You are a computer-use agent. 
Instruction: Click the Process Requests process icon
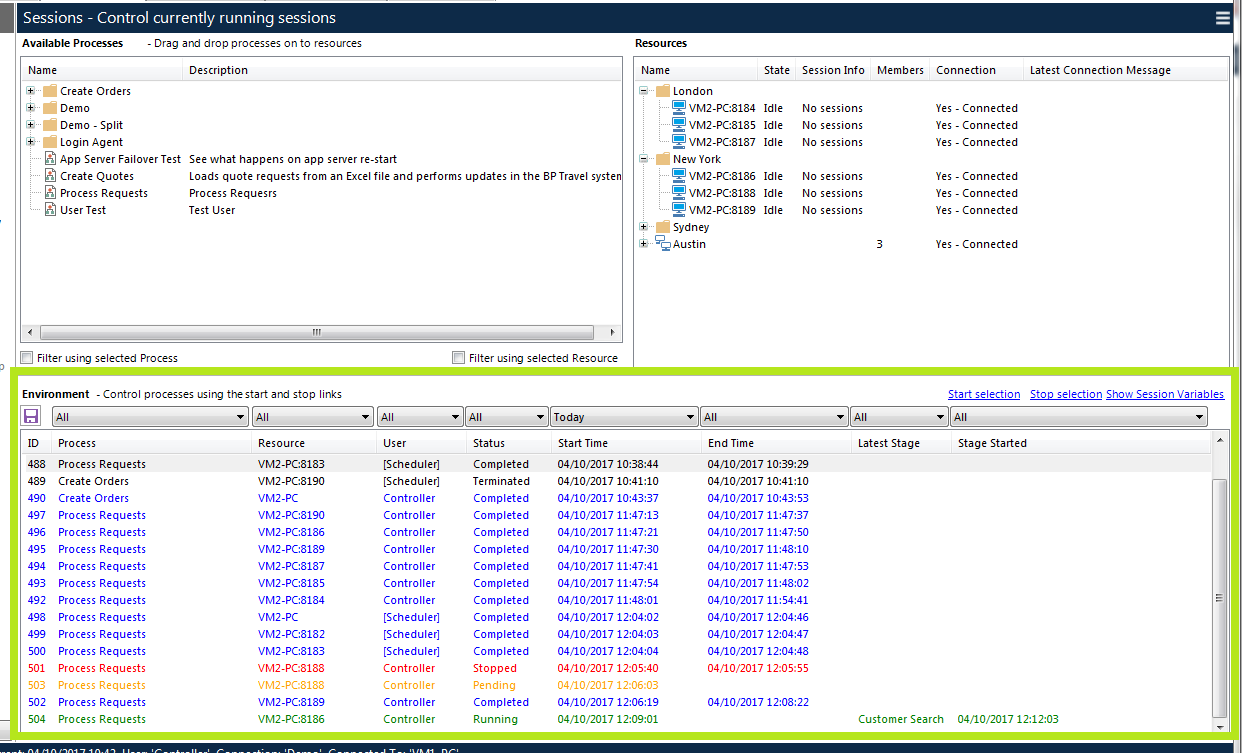point(50,193)
